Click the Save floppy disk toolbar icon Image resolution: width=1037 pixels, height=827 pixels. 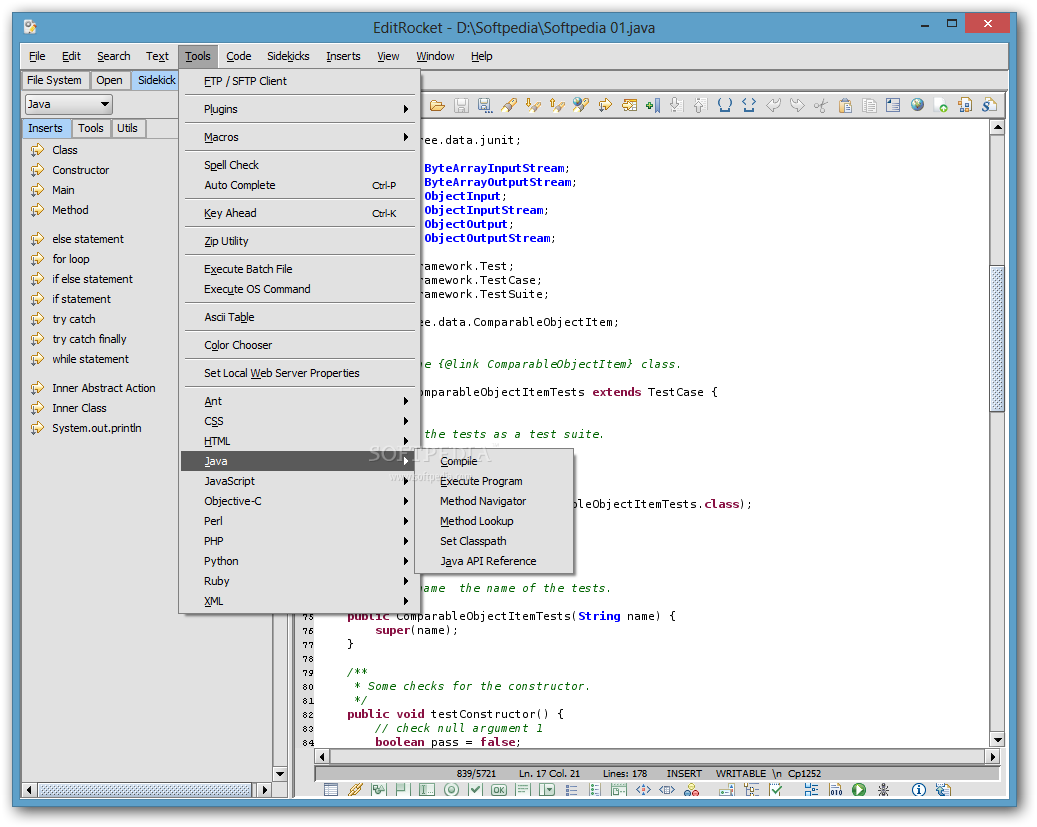click(461, 105)
